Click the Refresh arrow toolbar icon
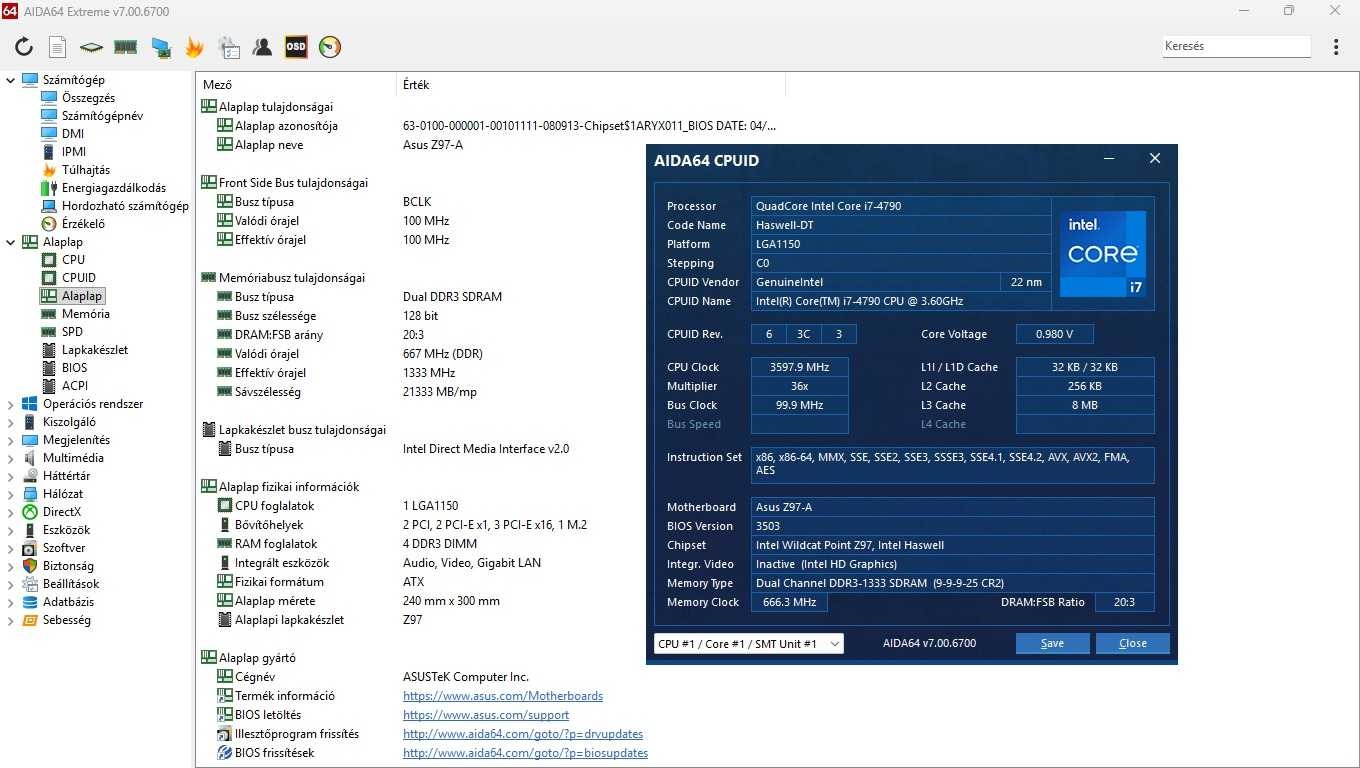The image size is (1360, 768). pyautogui.click(x=24, y=47)
